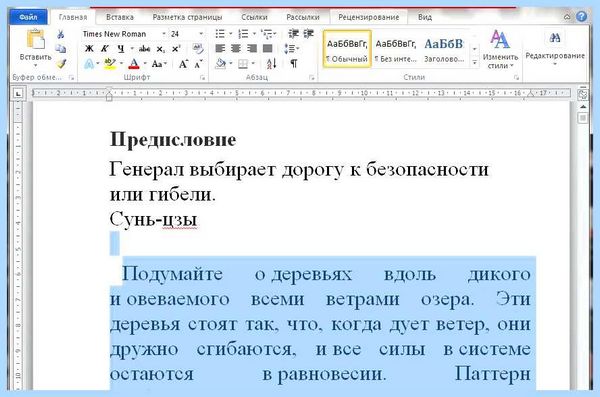Open the font color dropdown arrow
This screenshot has width=600, height=397.
(145, 64)
